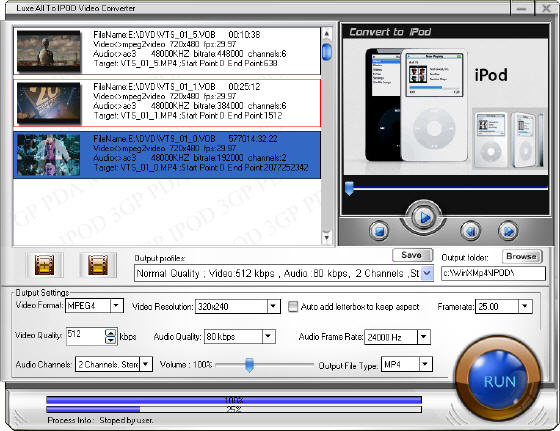The height and width of the screenshot is (431, 560).
Task: Click the iPod preview image
Action: pyautogui.click(x=445, y=106)
